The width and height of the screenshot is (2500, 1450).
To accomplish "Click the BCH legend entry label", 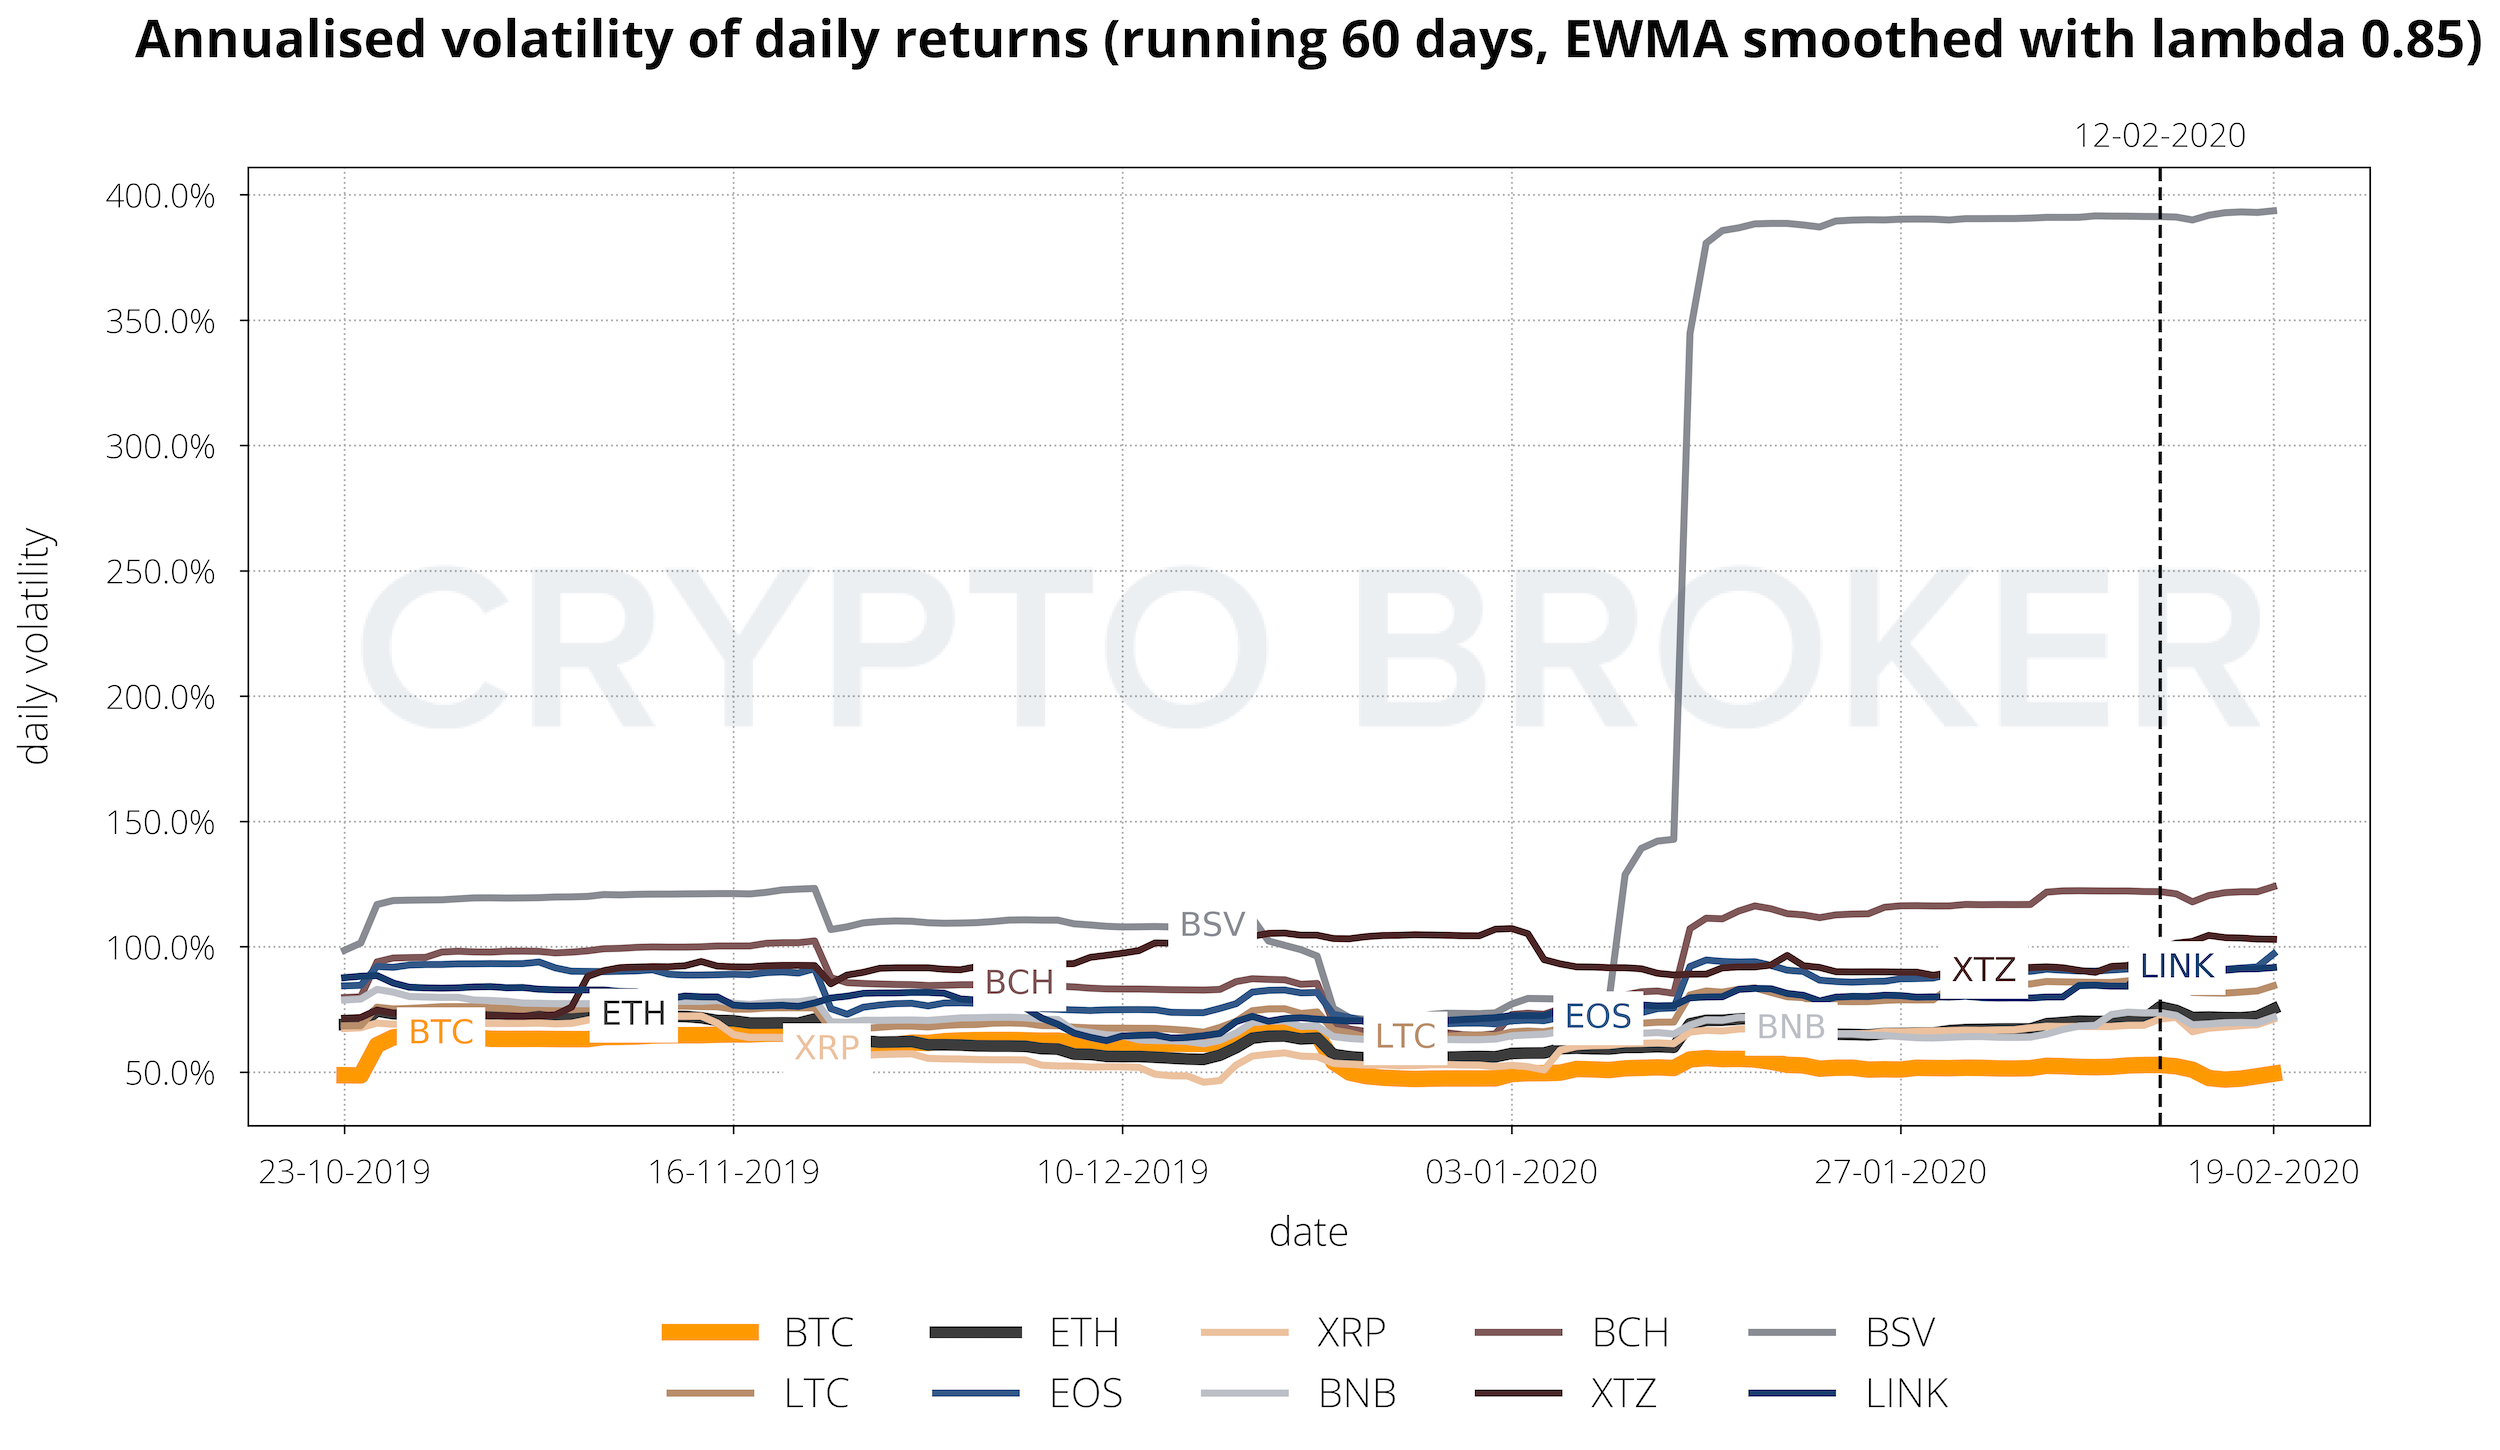I will [x=1630, y=1333].
